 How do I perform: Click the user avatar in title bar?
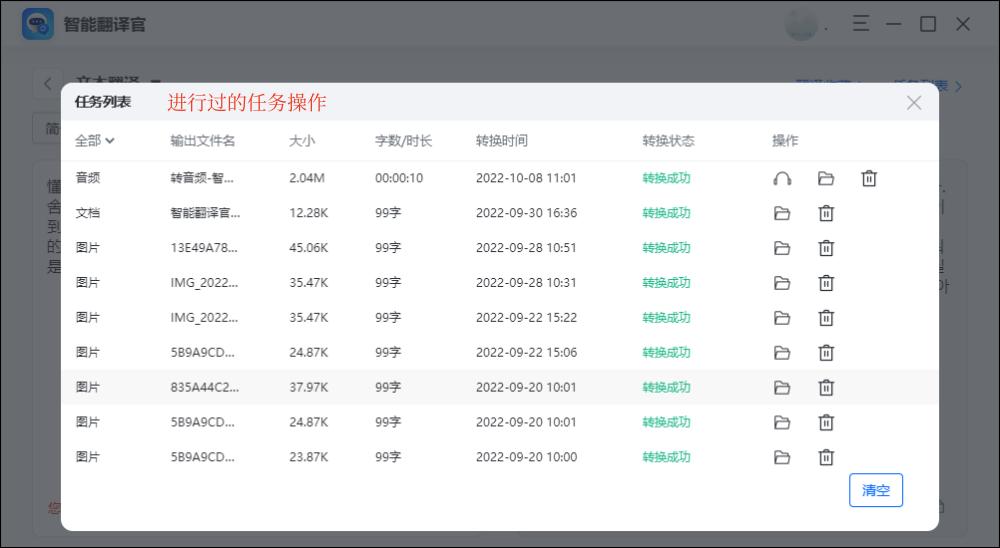pyautogui.click(x=801, y=25)
